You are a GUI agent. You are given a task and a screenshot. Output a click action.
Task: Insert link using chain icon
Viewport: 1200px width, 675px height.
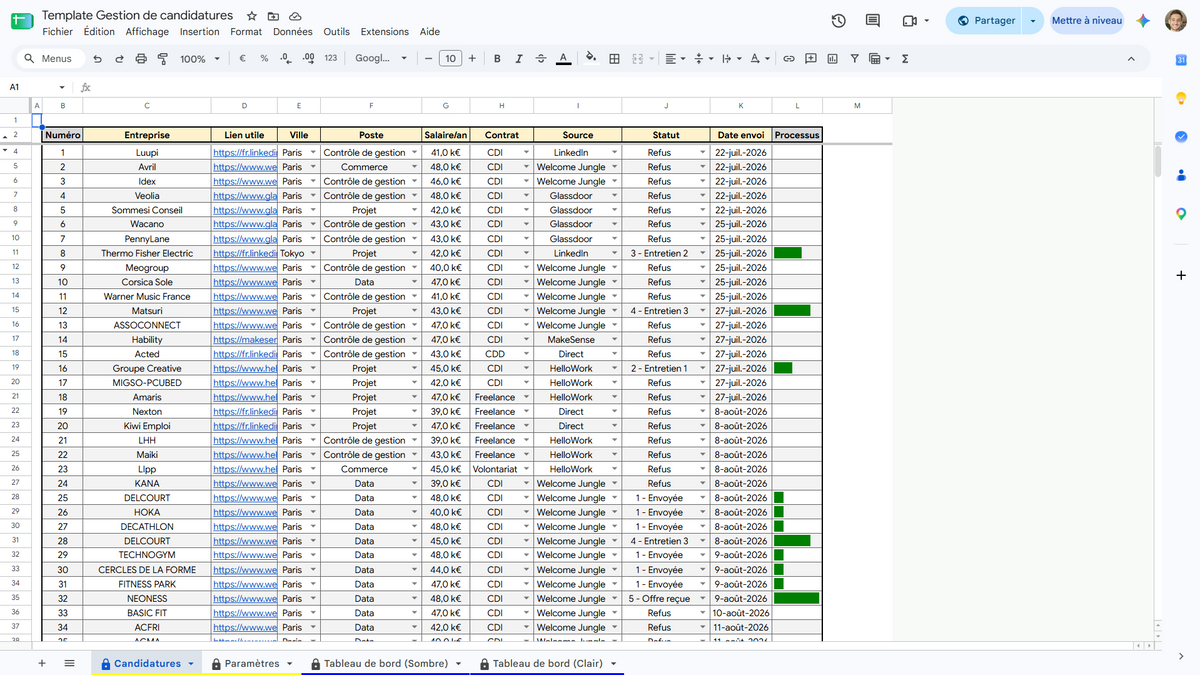tap(788, 59)
